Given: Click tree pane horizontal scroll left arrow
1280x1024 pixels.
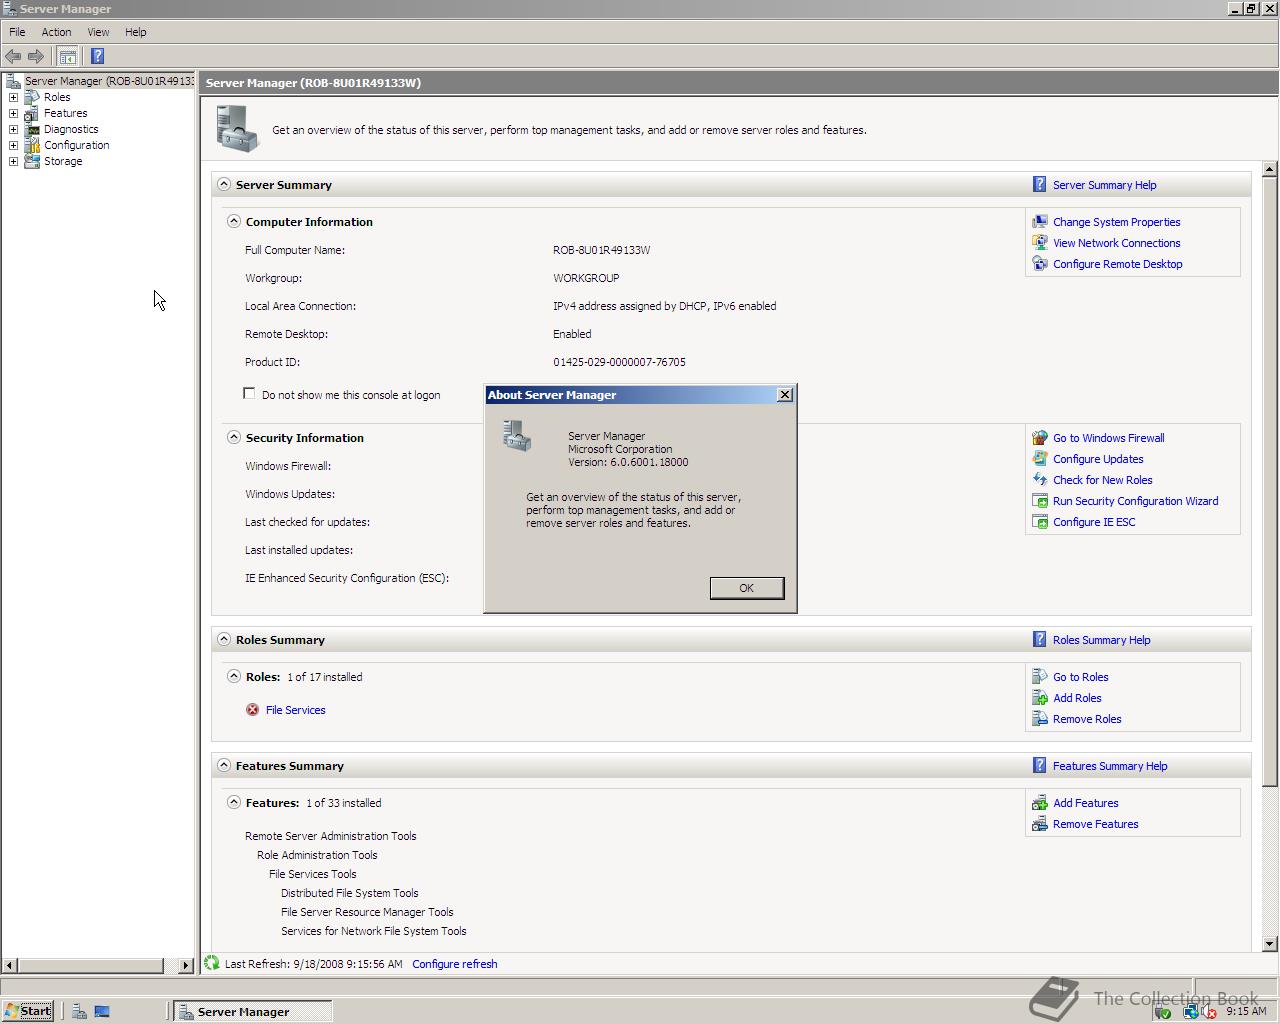Looking at the screenshot, I should pos(10,965).
